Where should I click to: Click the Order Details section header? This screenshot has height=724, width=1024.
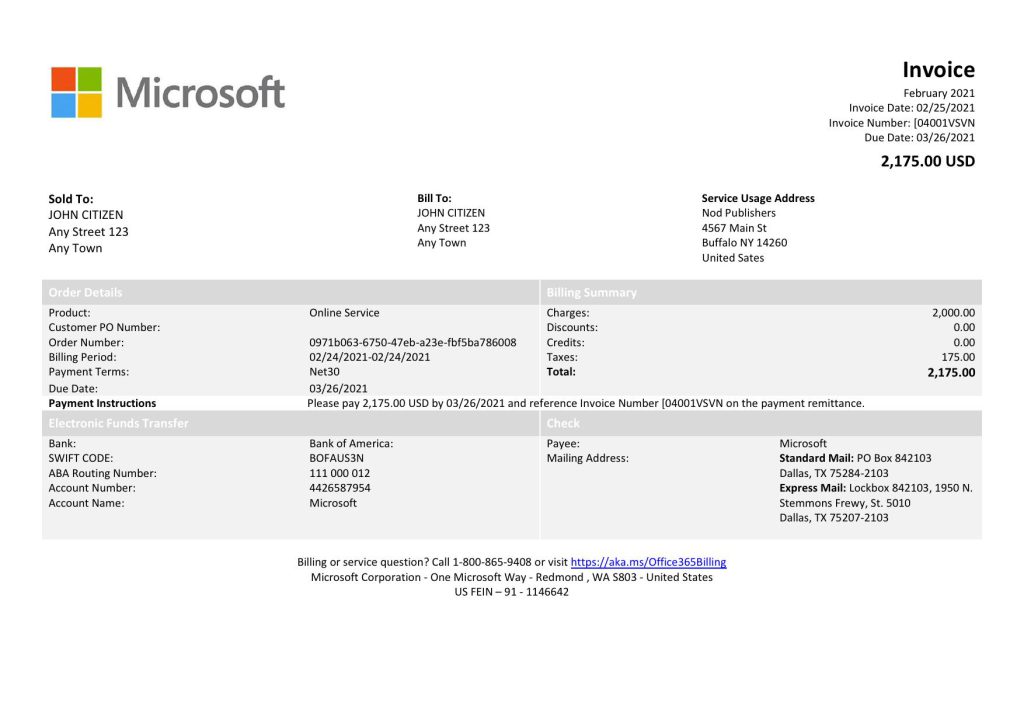(x=86, y=293)
